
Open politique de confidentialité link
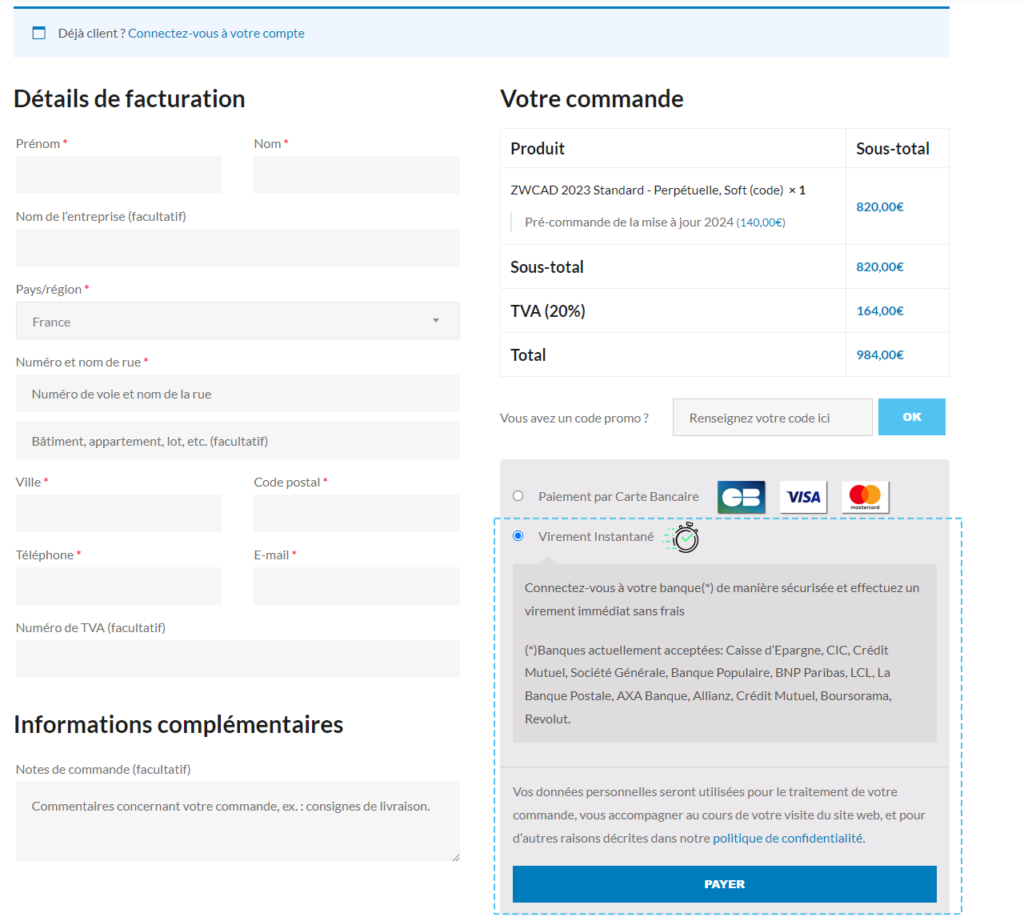click(787, 838)
